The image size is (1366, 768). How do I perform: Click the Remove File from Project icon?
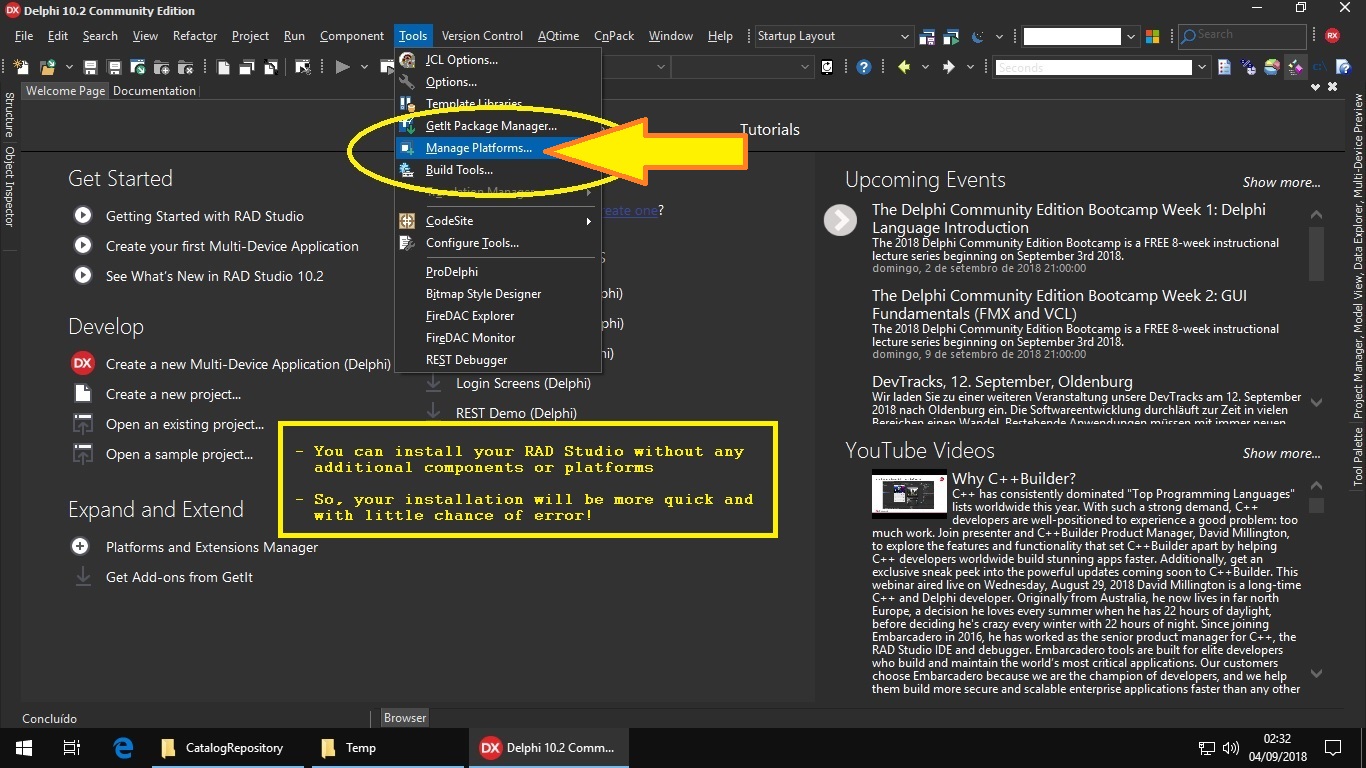point(185,67)
